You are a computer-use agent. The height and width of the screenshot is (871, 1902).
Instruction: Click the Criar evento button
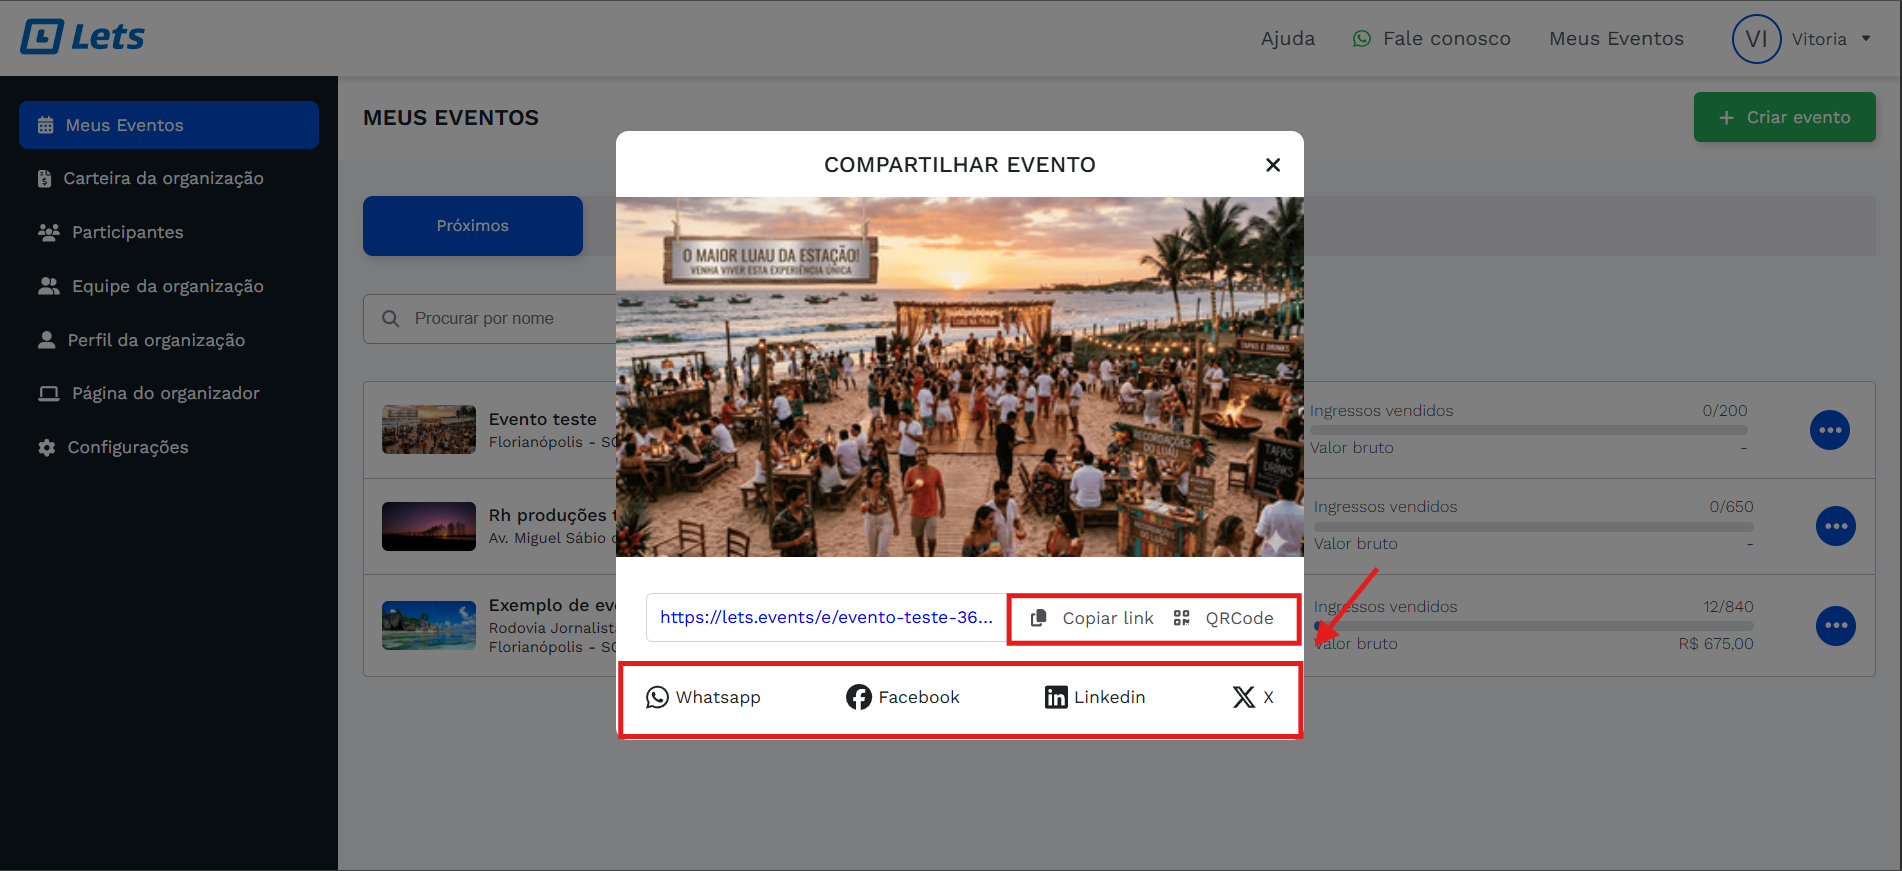click(x=1784, y=117)
